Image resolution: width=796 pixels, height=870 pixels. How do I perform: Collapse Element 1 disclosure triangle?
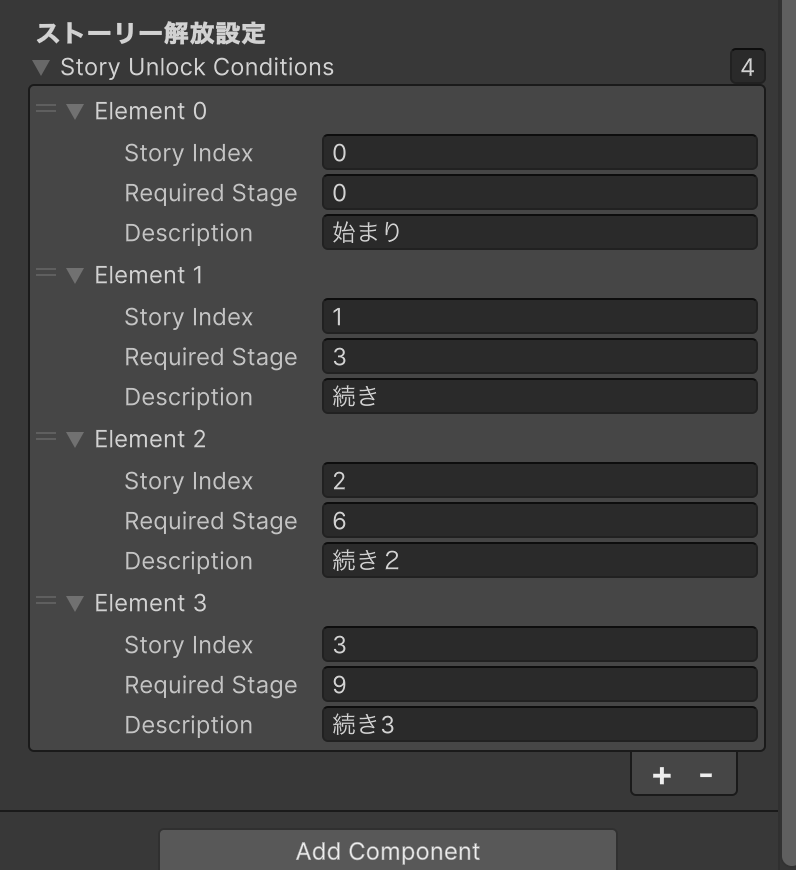click(x=75, y=275)
